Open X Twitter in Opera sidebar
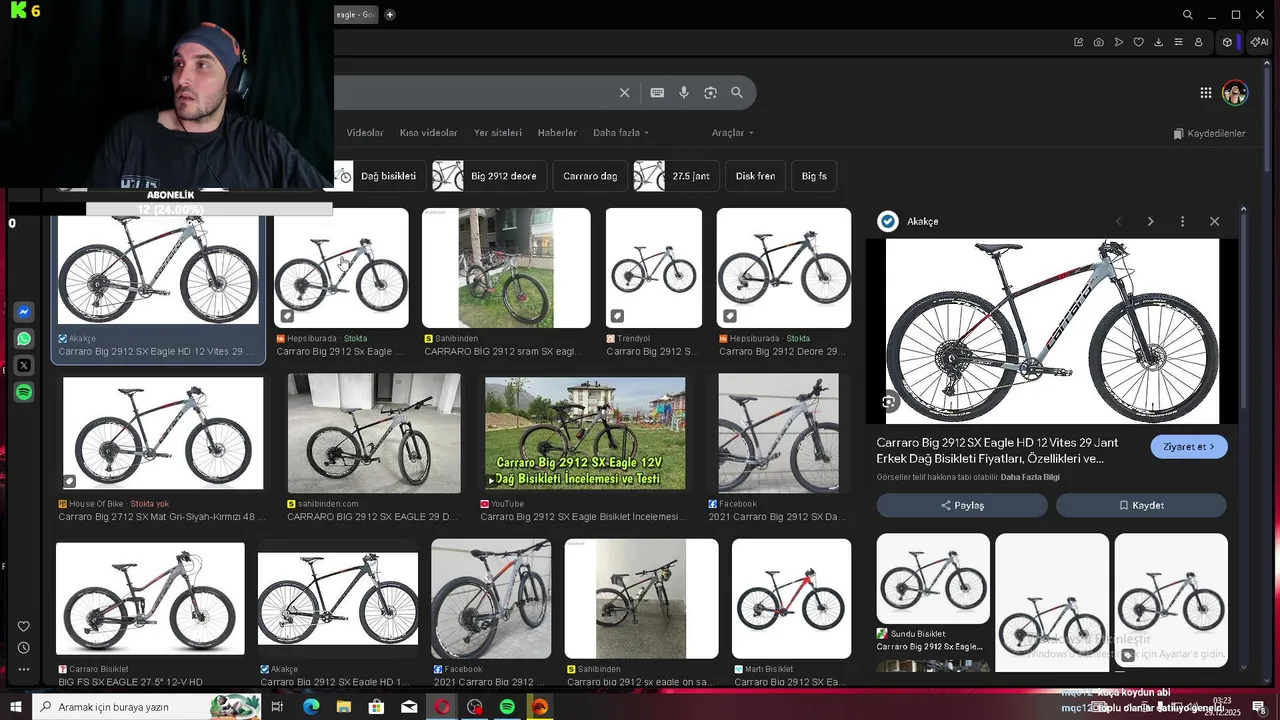Viewport: 1280px width, 720px height. click(x=24, y=366)
